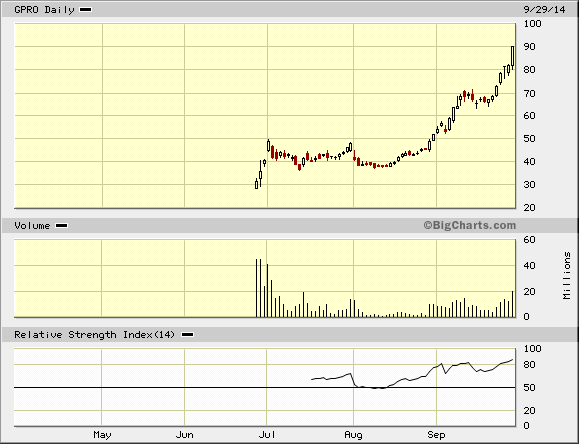
Task: Click the Sep month label
Action: (x=436, y=435)
